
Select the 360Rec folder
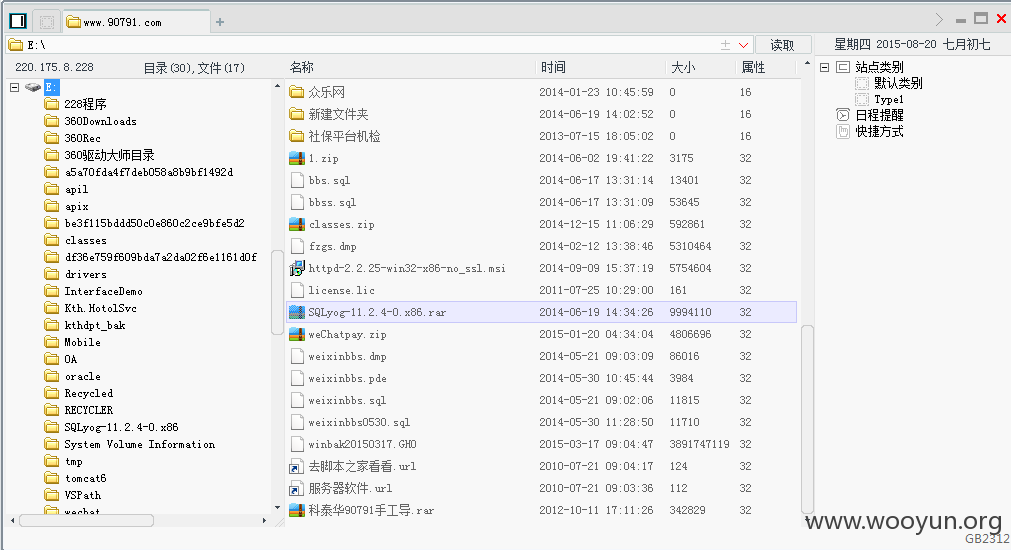83,138
